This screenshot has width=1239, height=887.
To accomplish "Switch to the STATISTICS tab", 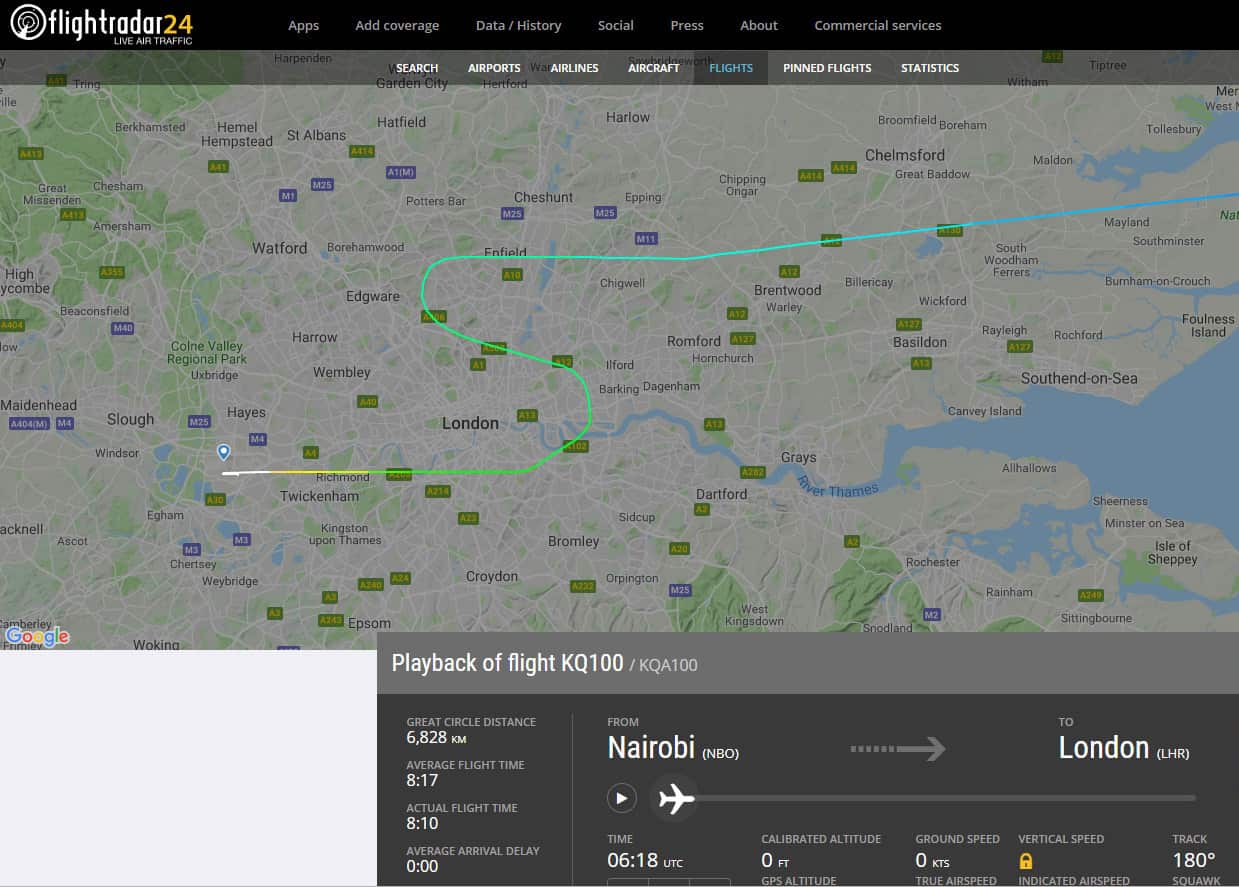I will [x=929, y=68].
